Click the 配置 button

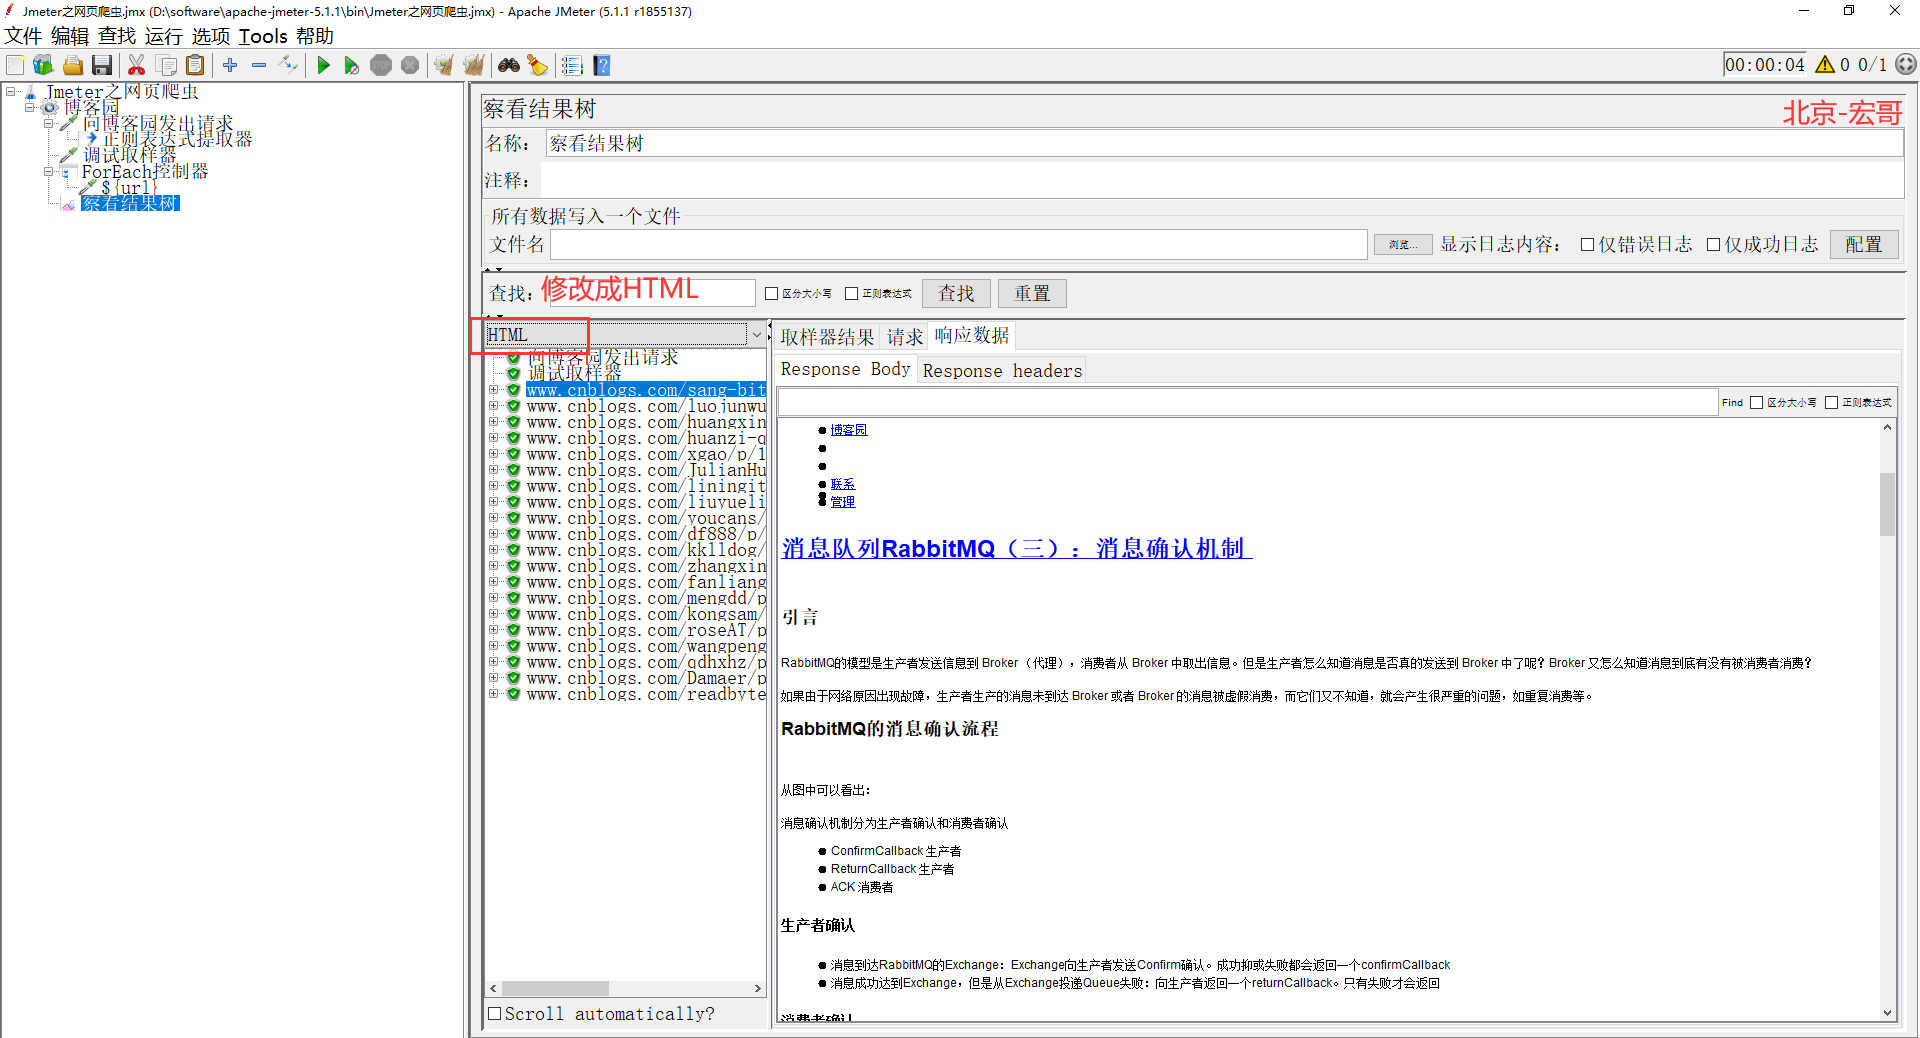pos(1864,245)
